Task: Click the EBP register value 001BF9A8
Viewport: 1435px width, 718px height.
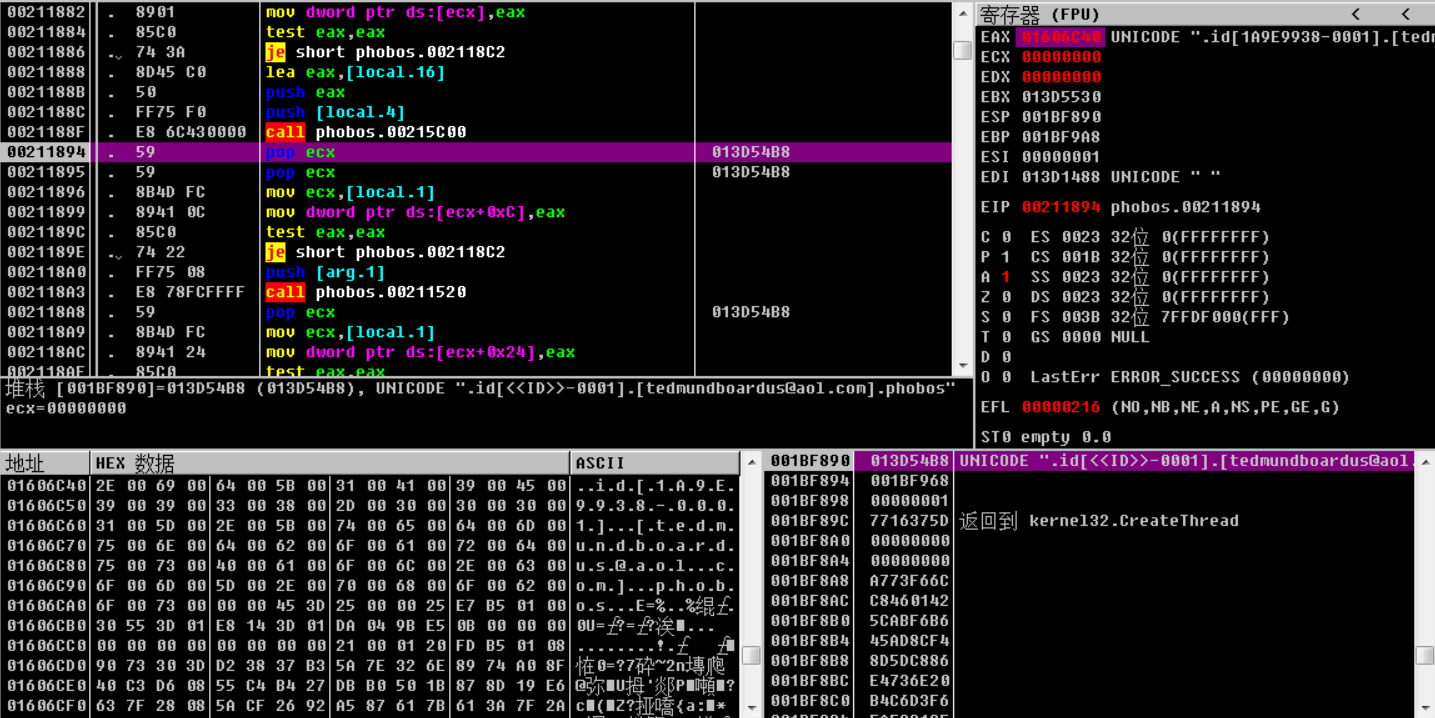Action: pyautogui.click(x=1061, y=137)
